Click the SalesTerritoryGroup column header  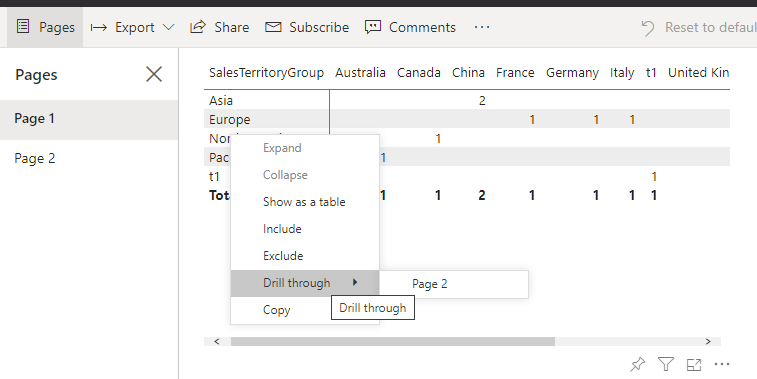pos(266,73)
